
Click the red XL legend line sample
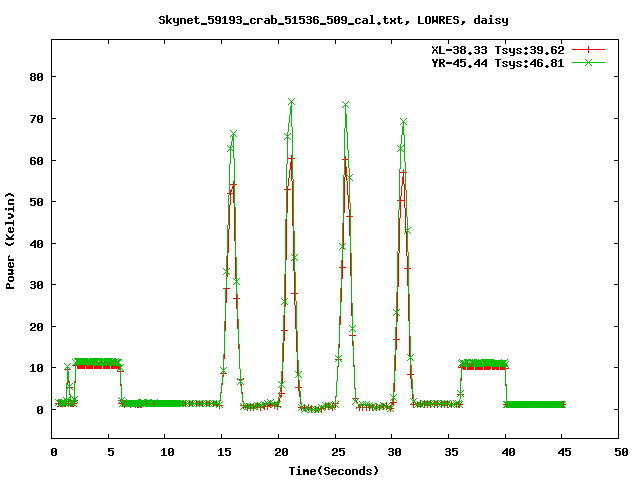point(588,50)
